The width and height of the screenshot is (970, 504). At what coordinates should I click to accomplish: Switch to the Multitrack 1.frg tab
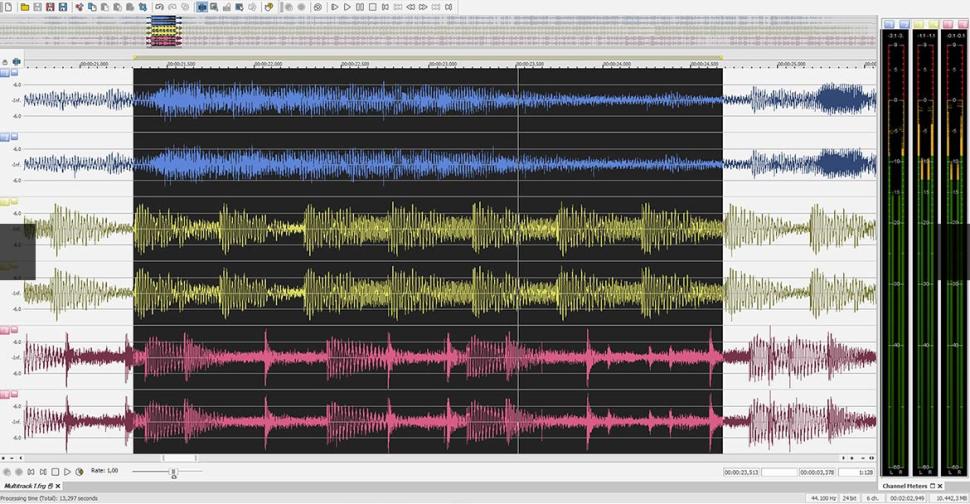pos(26,486)
